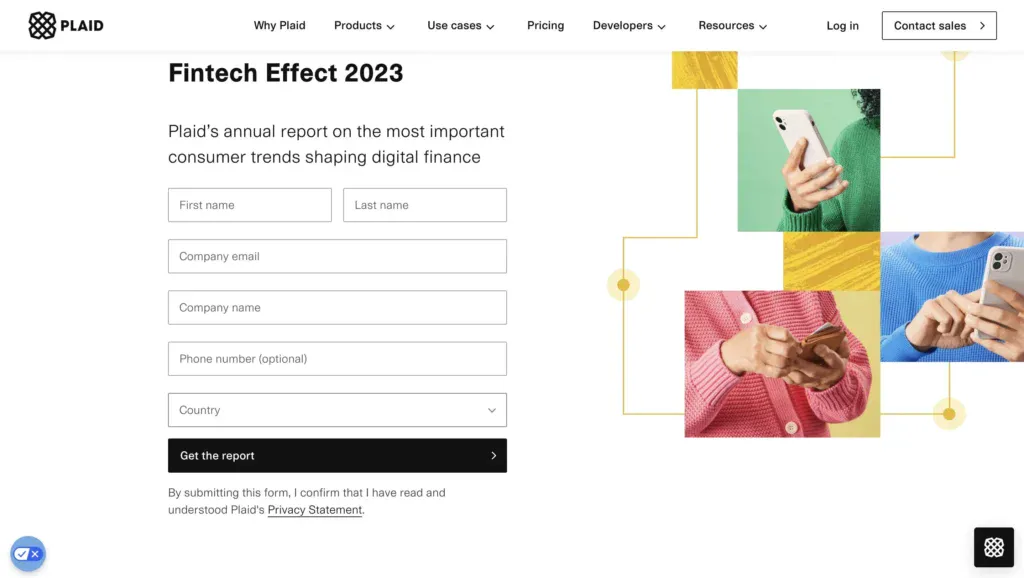1024x578 pixels.
Task: Focus the First name input field
Action: coord(249,205)
